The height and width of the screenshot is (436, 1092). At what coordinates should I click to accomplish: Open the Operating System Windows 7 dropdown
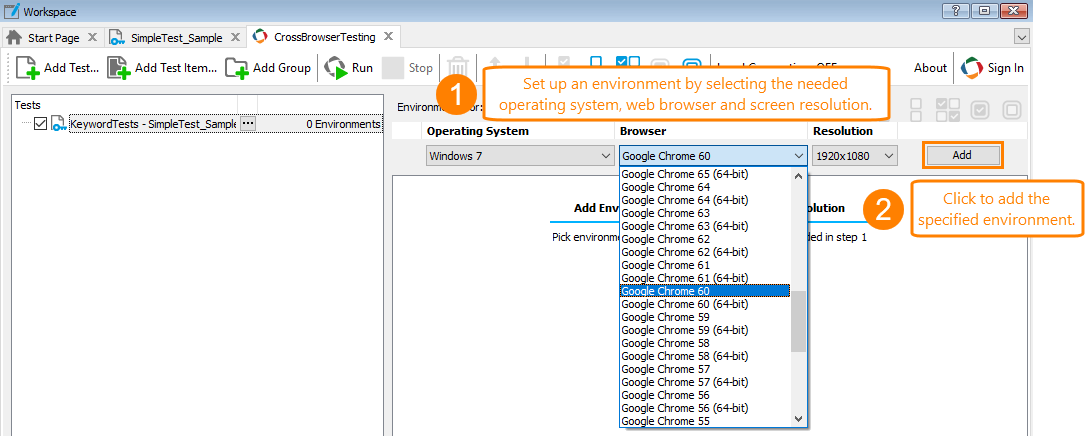click(520, 156)
